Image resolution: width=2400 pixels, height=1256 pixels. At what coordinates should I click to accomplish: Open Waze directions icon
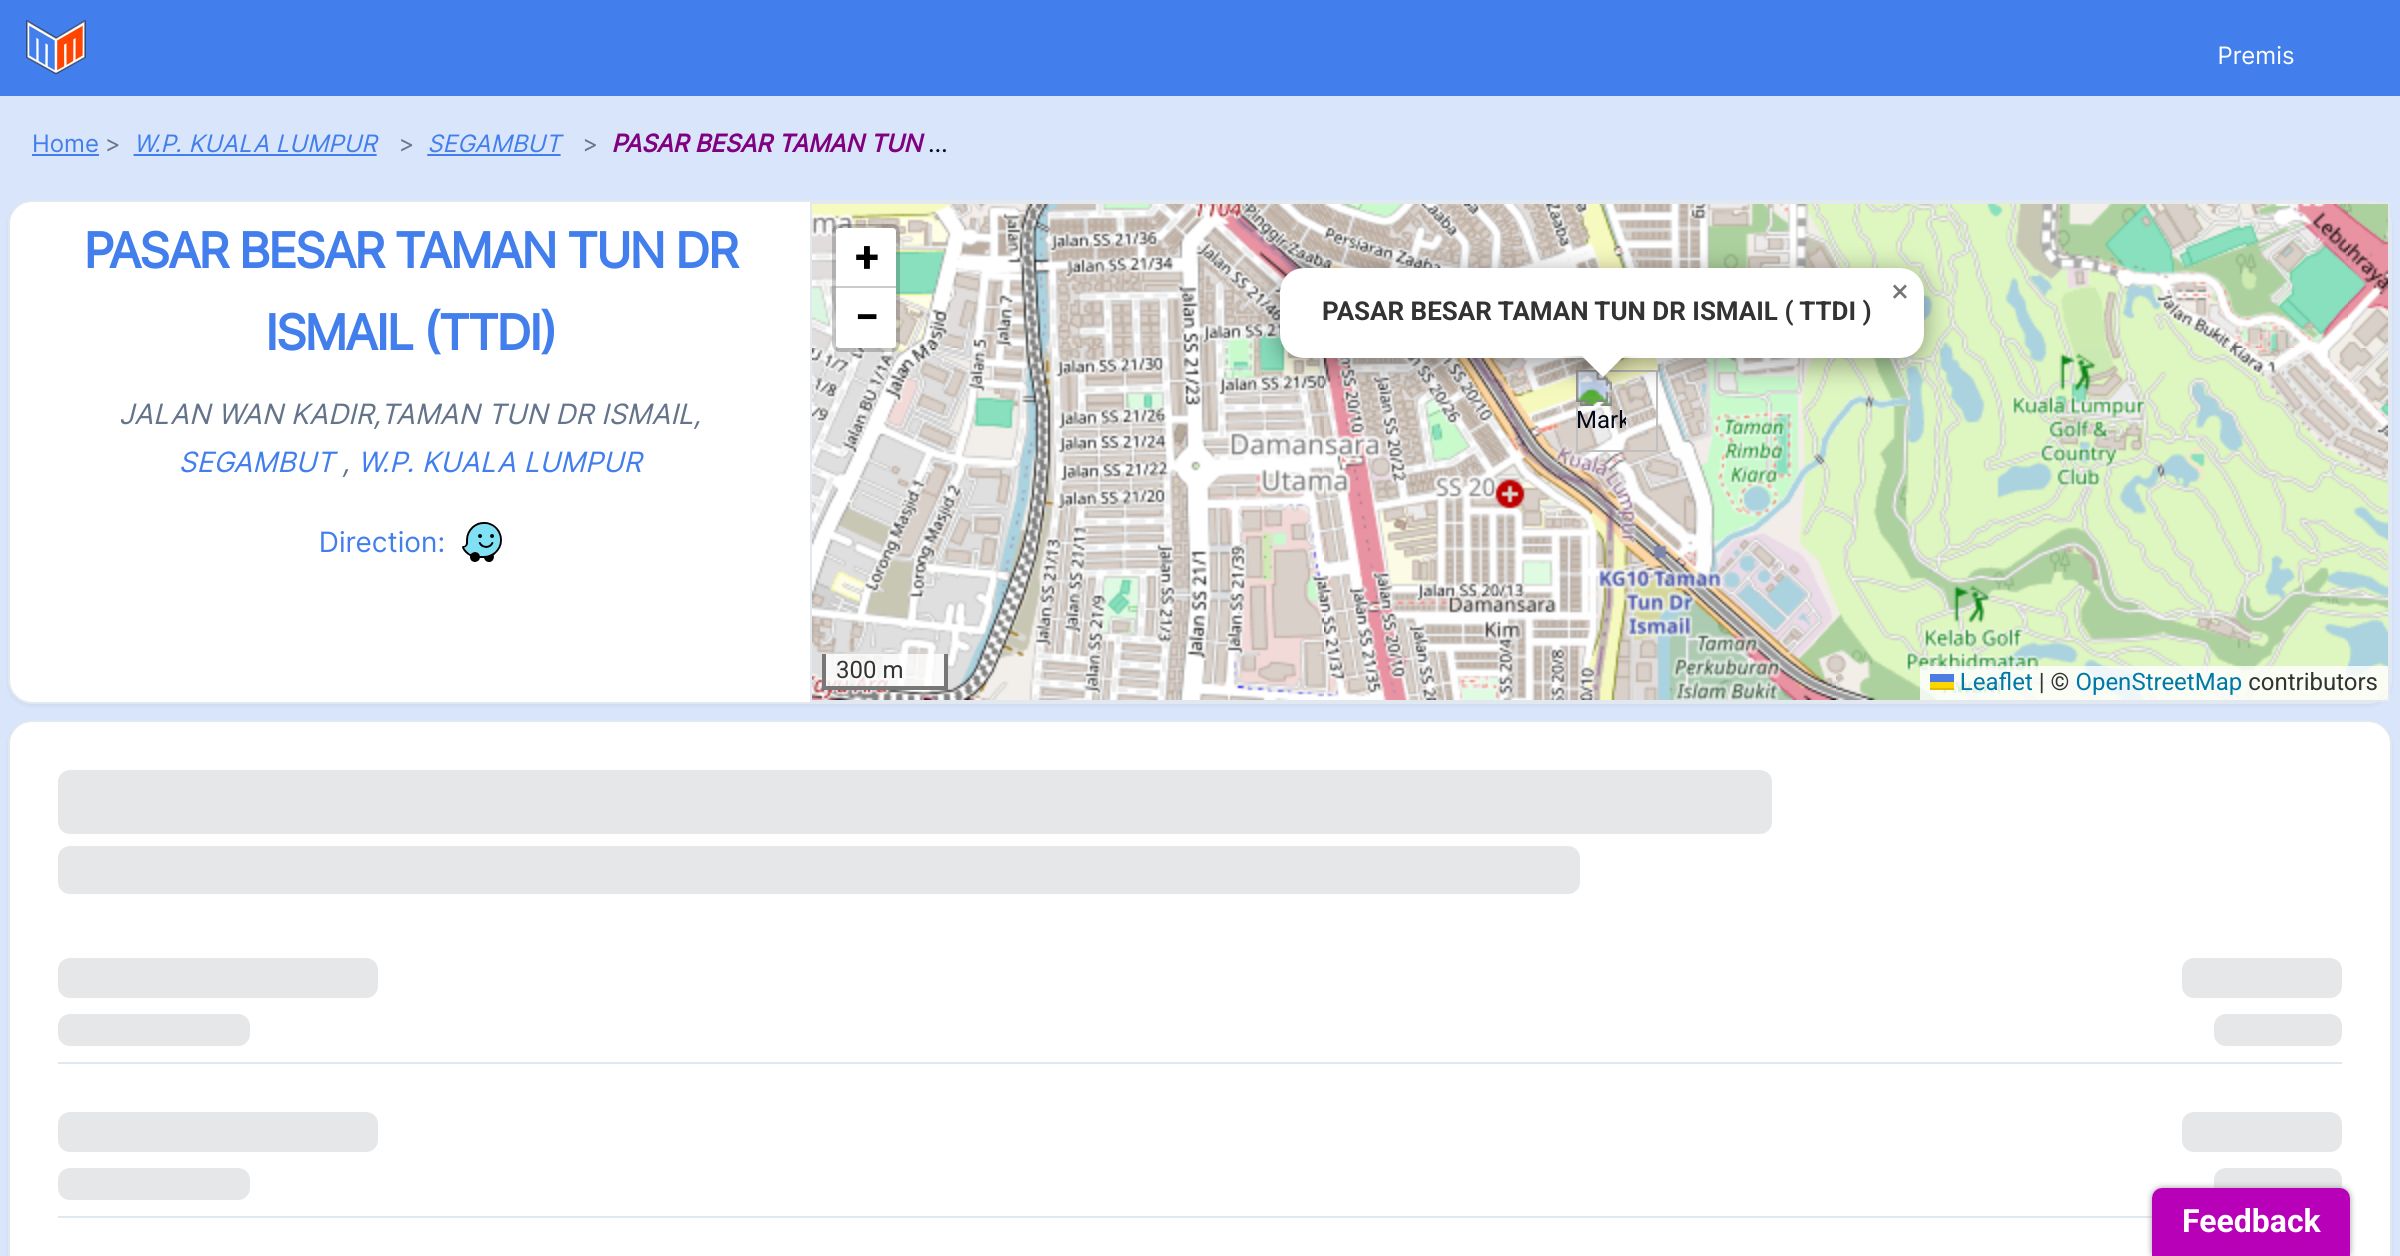[x=482, y=542]
